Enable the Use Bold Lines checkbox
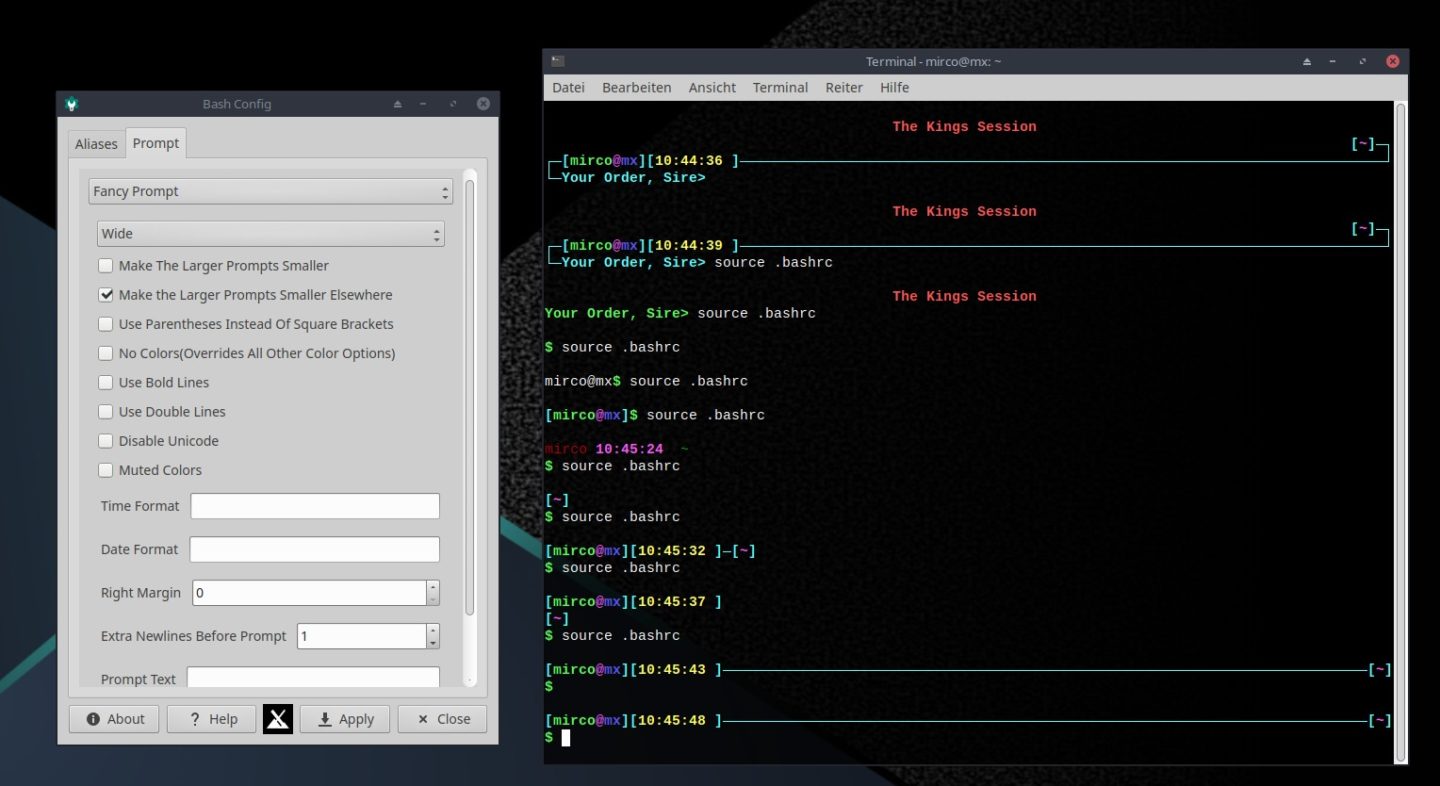This screenshot has height=786, width=1440. click(106, 383)
